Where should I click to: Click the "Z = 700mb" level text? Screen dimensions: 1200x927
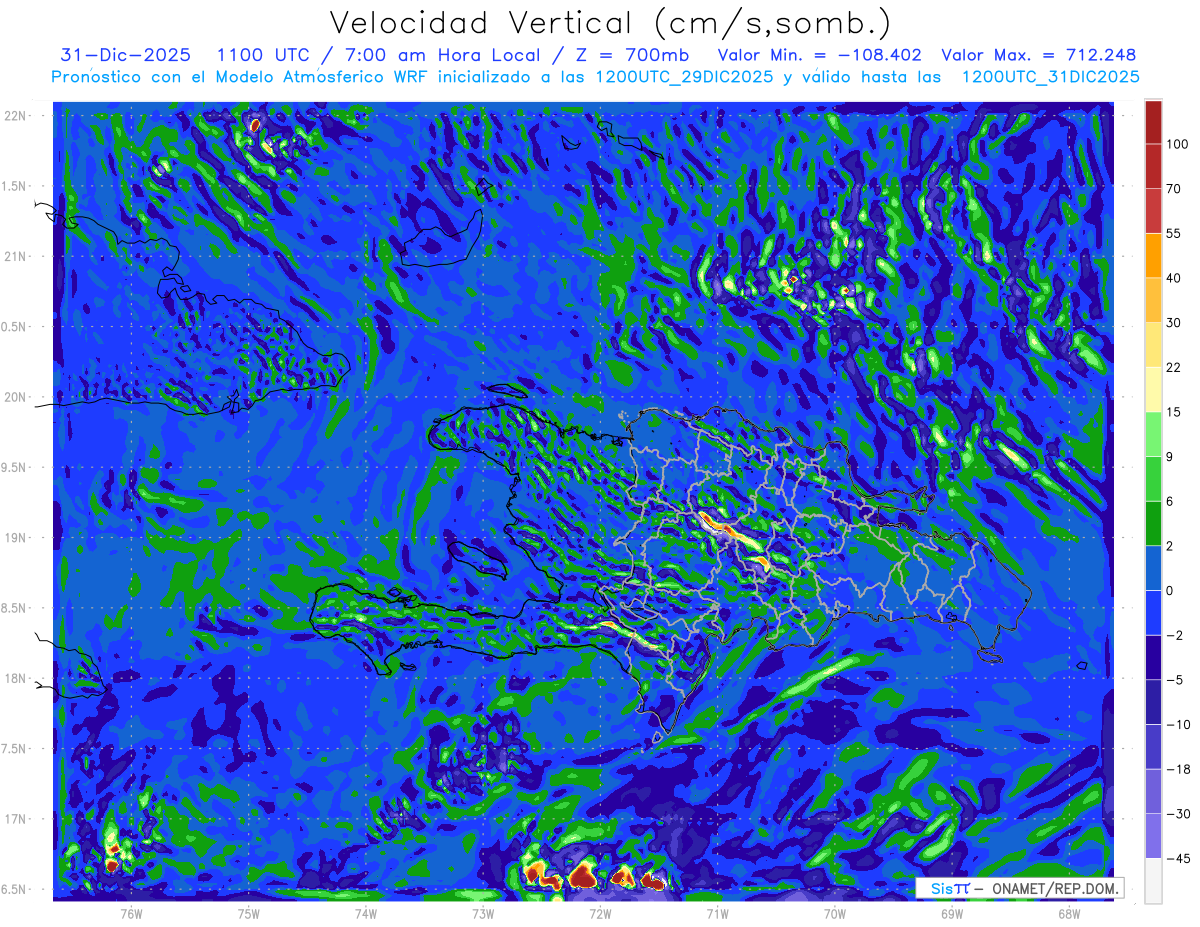(x=629, y=55)
